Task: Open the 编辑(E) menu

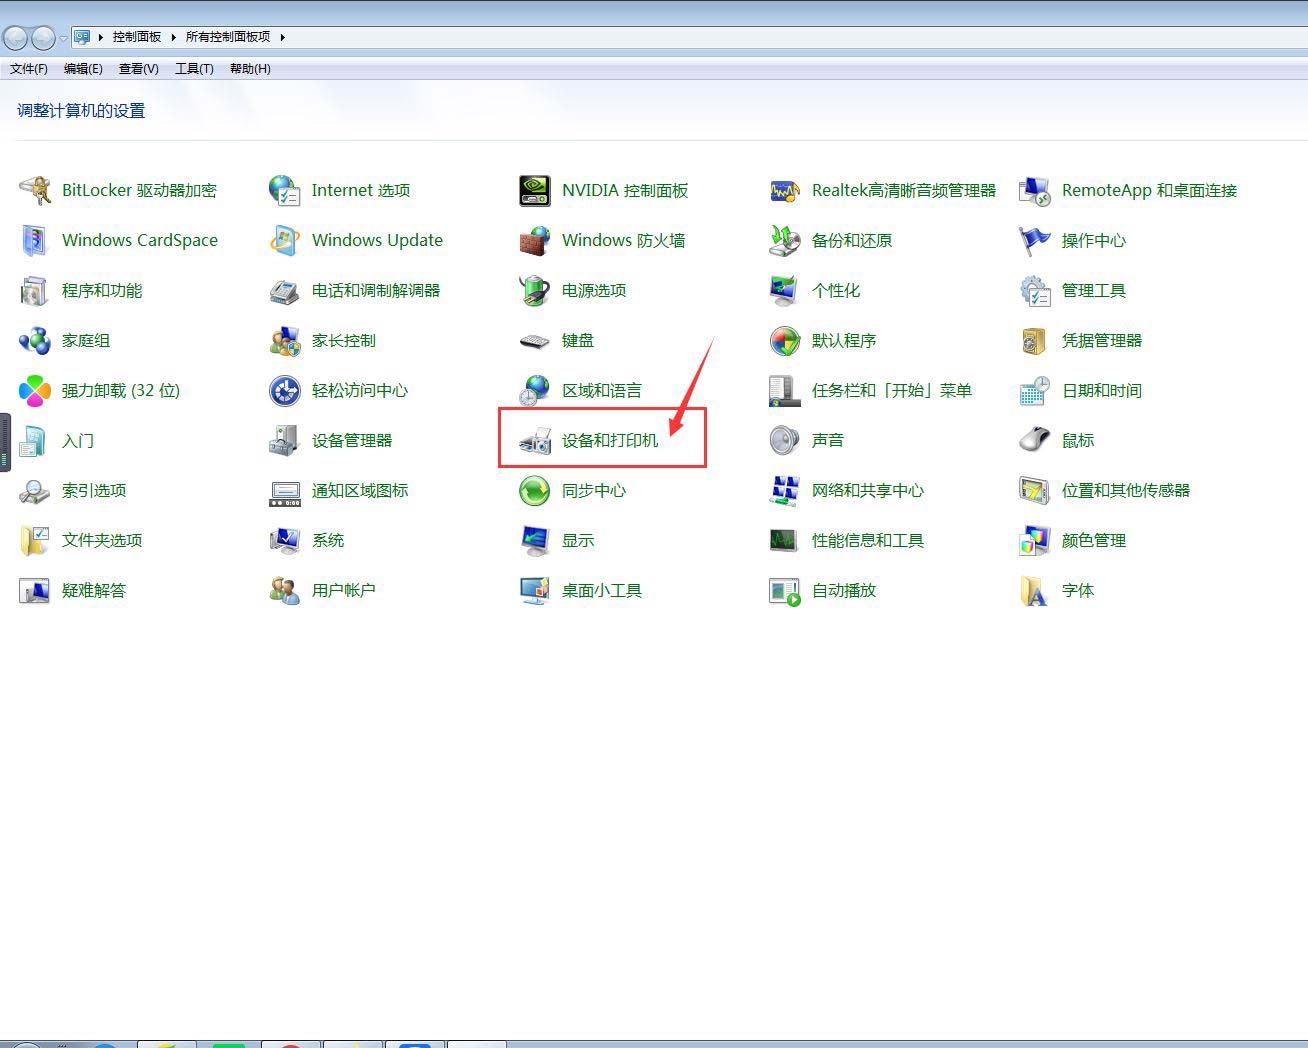Action: pos(83,69)
